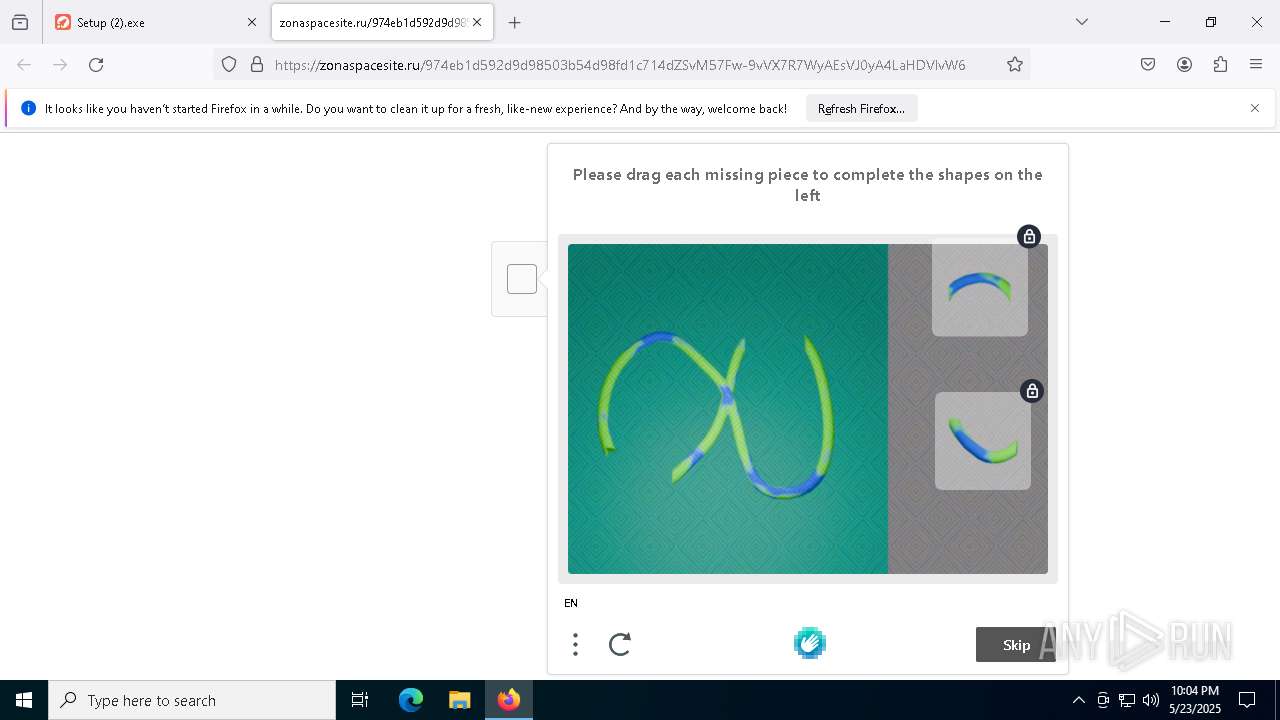Image resolution: width=1280 pixels, height=720 pixels.
Task: Close the zonaspacesite.ru tab
Action: tap(477, 22)
